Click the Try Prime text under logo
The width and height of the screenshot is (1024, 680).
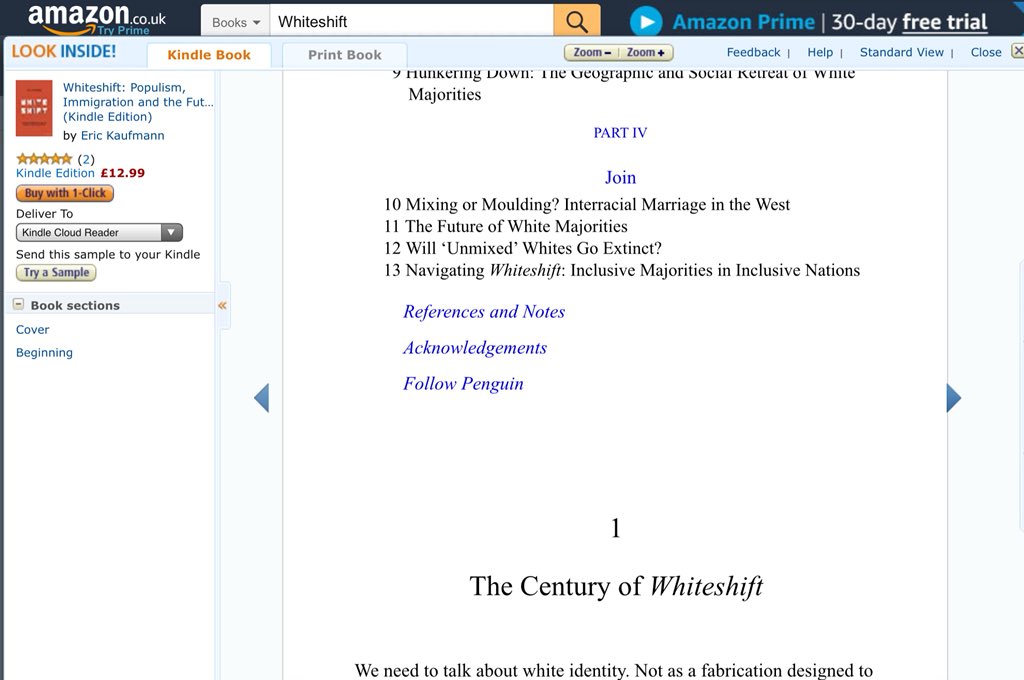pos(123,31)
